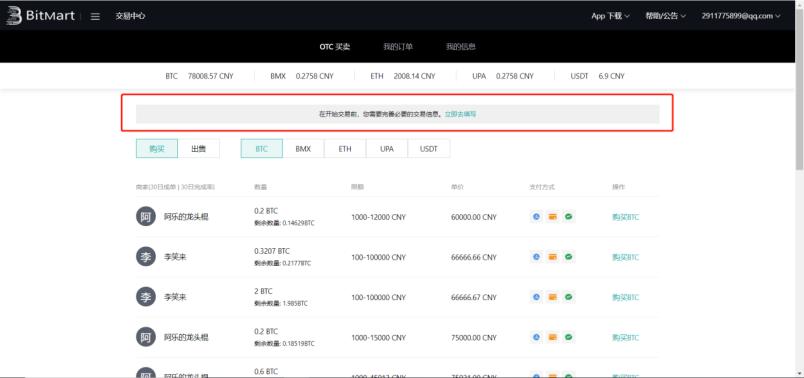Click 购买BTC for the 75000.00 CNY offer
The width and height of the screenshot is (804, 378).
[626, 337]
